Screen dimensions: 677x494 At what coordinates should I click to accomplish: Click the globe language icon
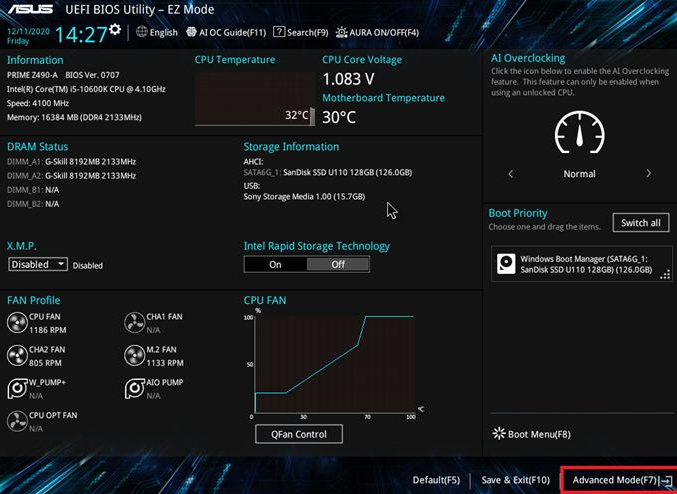click(x=142, y=32)
